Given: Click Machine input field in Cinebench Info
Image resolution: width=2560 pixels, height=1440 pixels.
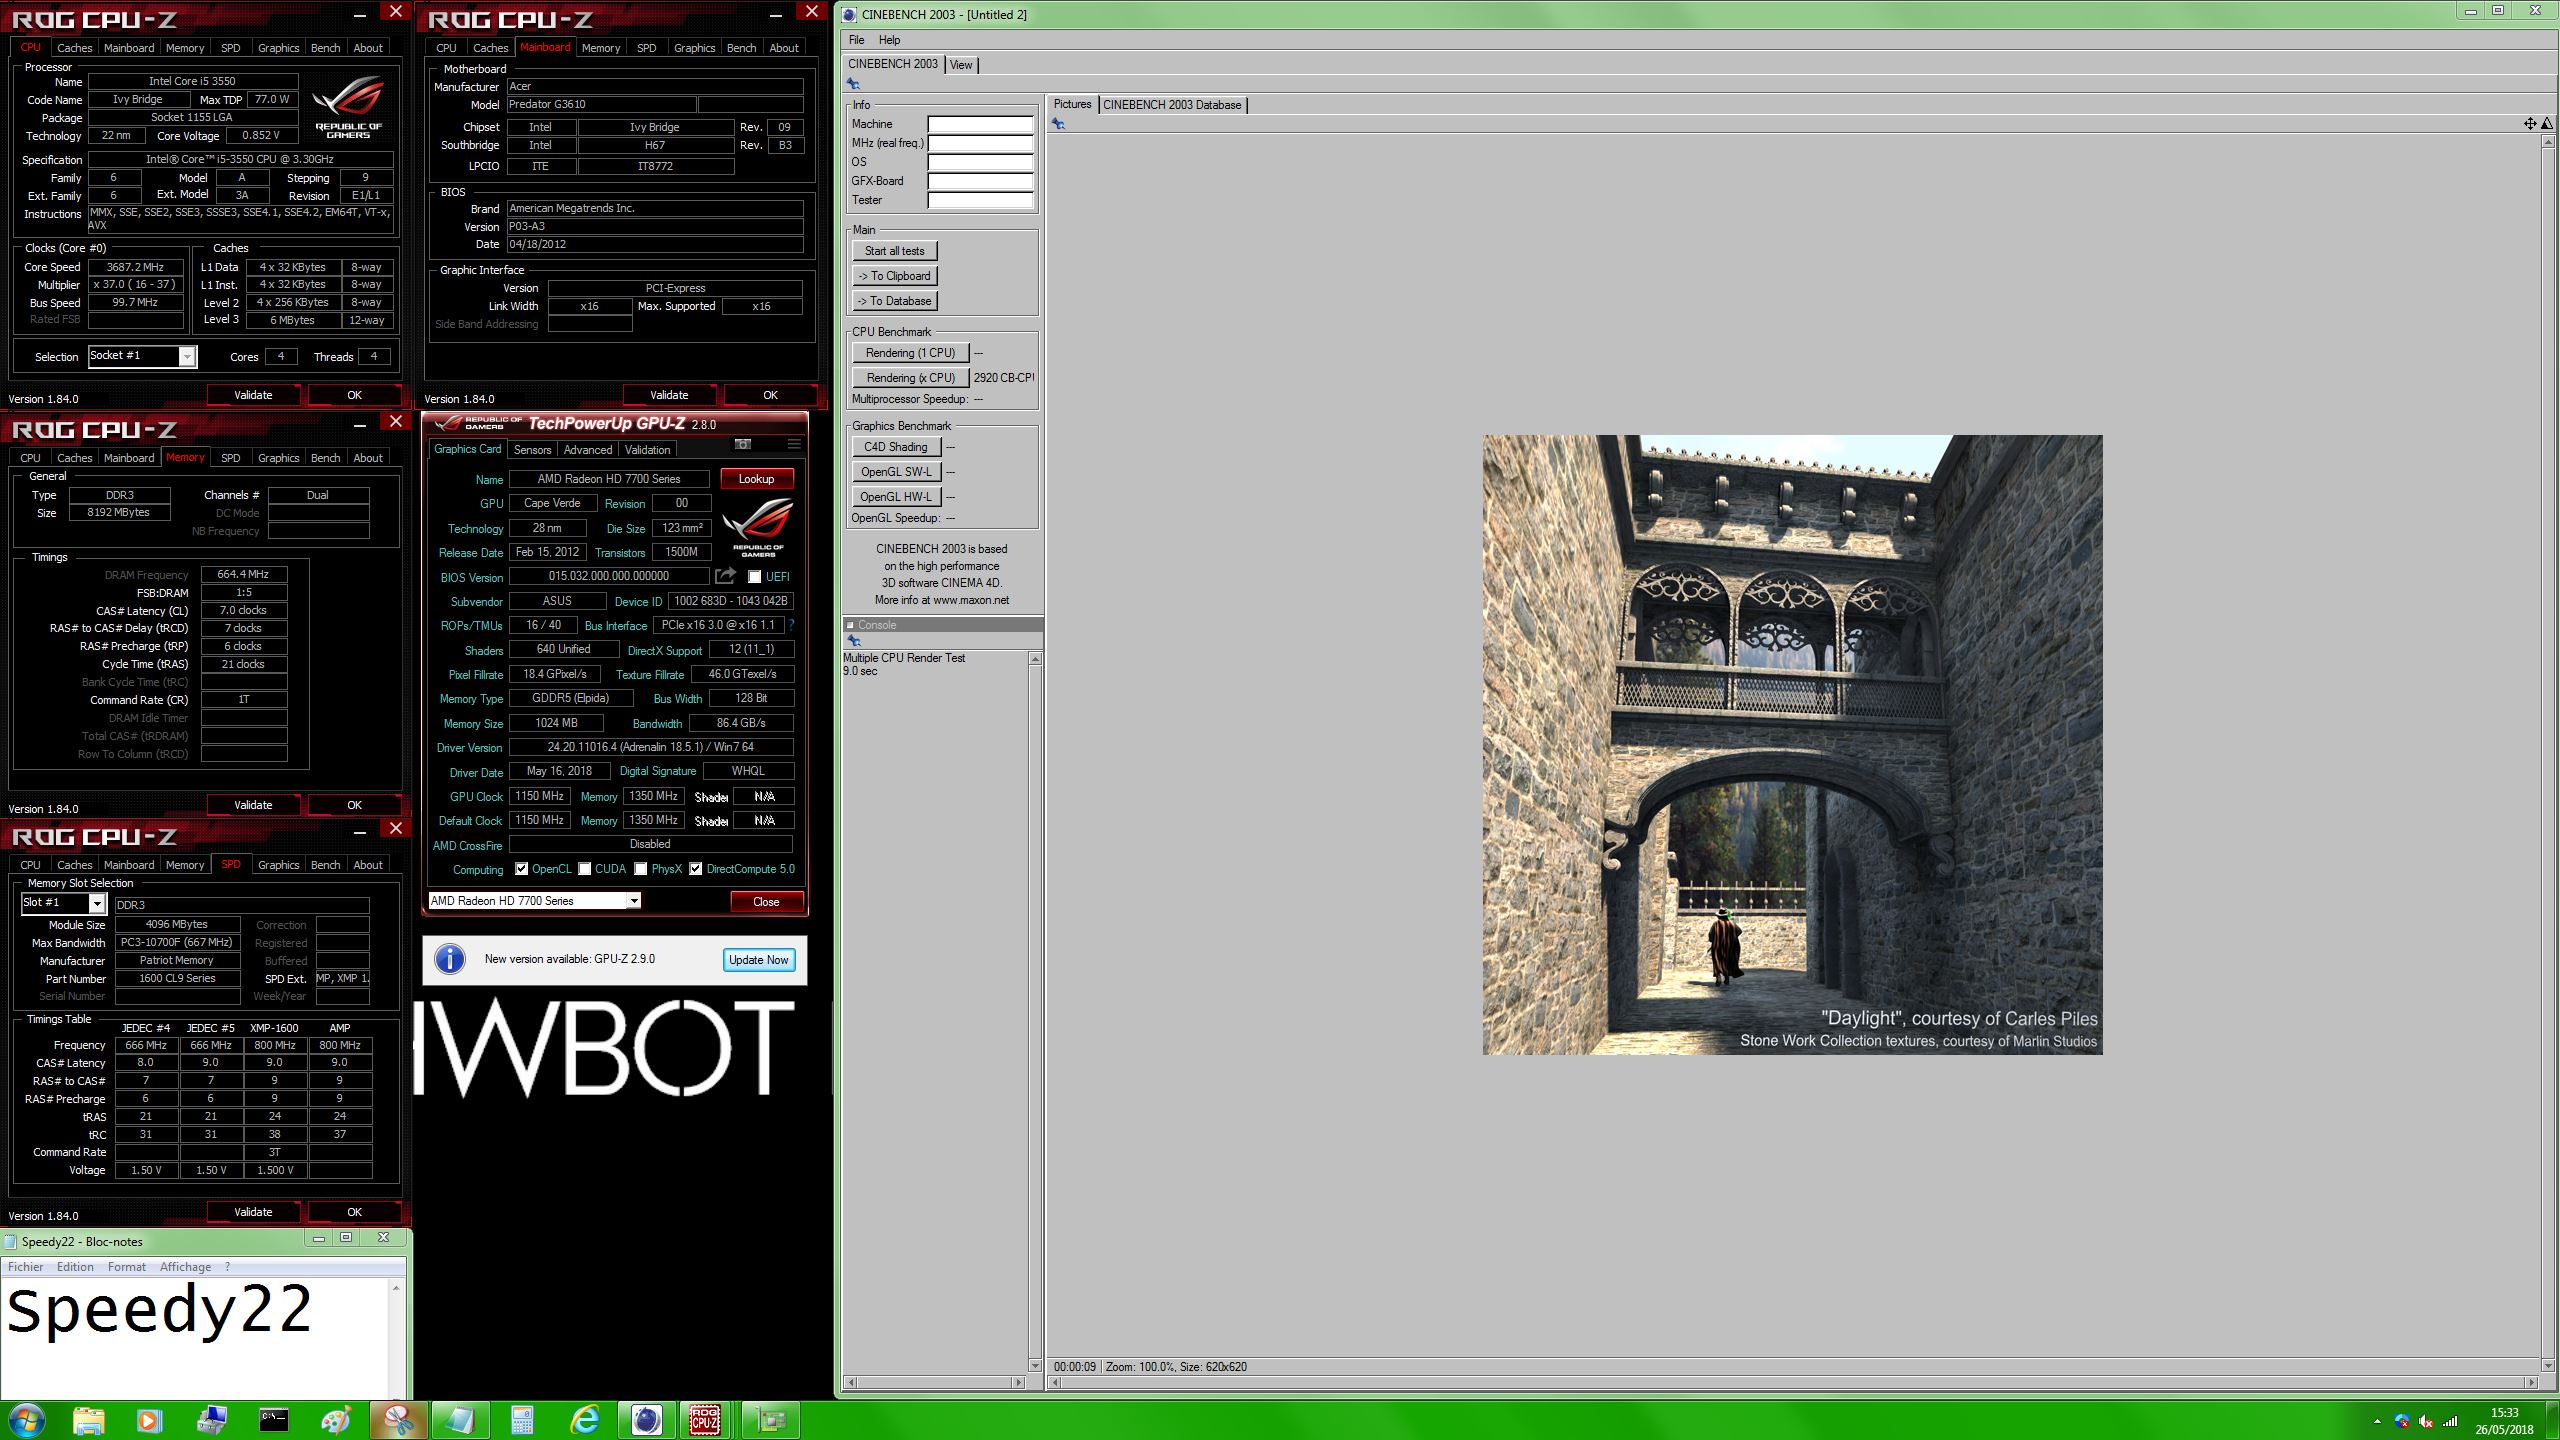Looking at the screenshot, I should tap(980, 125).
